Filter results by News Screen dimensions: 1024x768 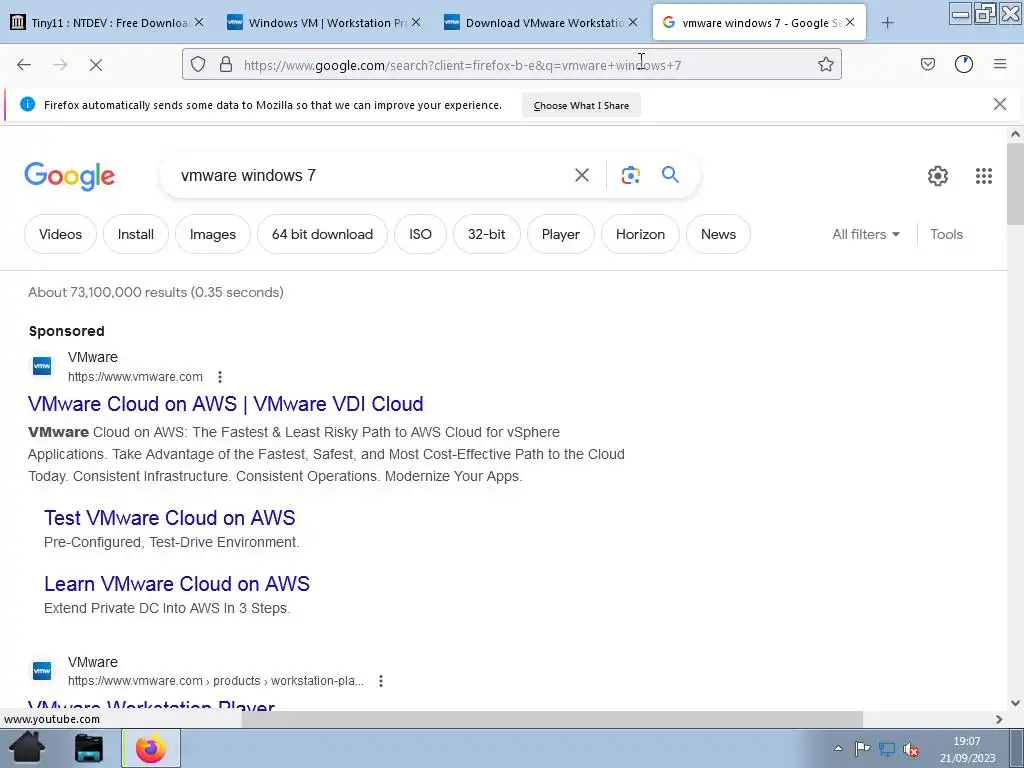tap(718, 234)
